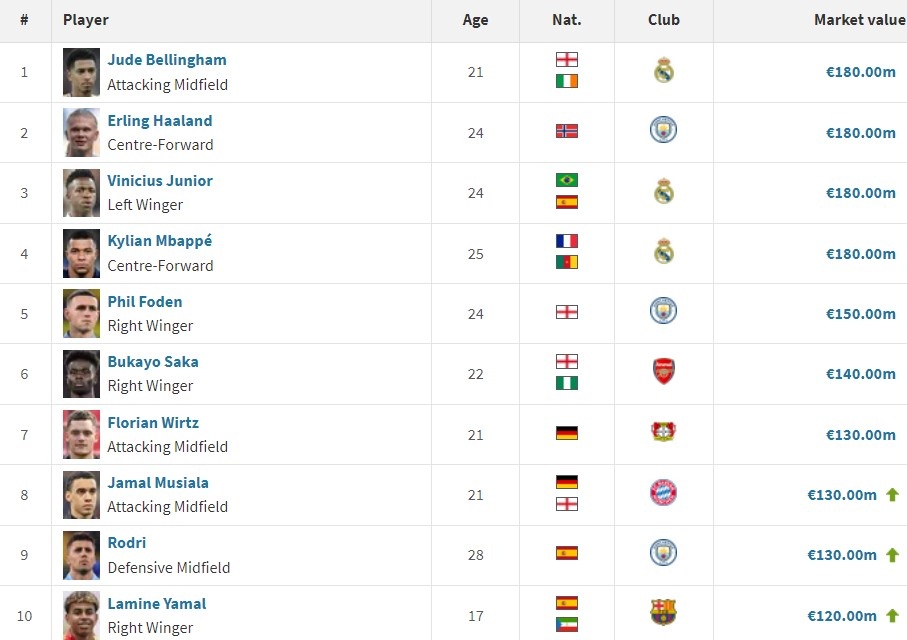
Task: Click Bayer Leverkusen crest next to Wirtz
Action: point(663,432)
